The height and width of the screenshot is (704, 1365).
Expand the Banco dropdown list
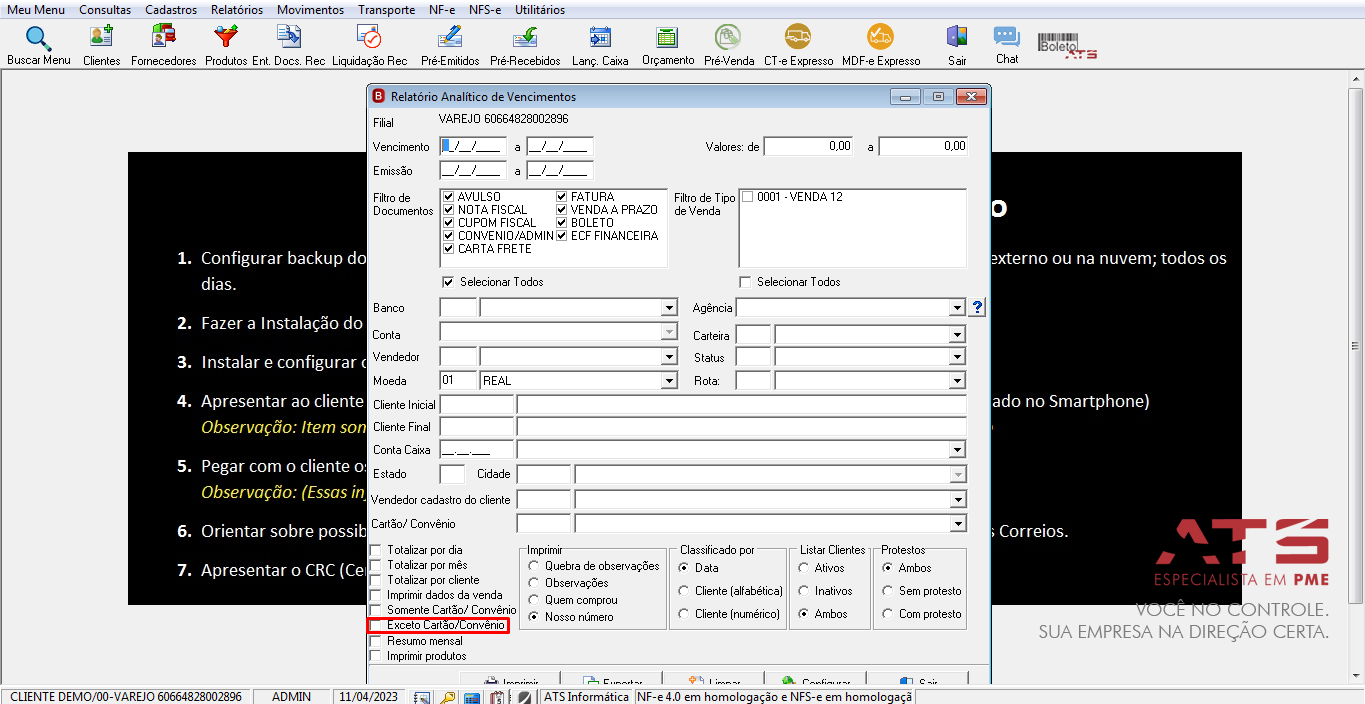(669, 308)
